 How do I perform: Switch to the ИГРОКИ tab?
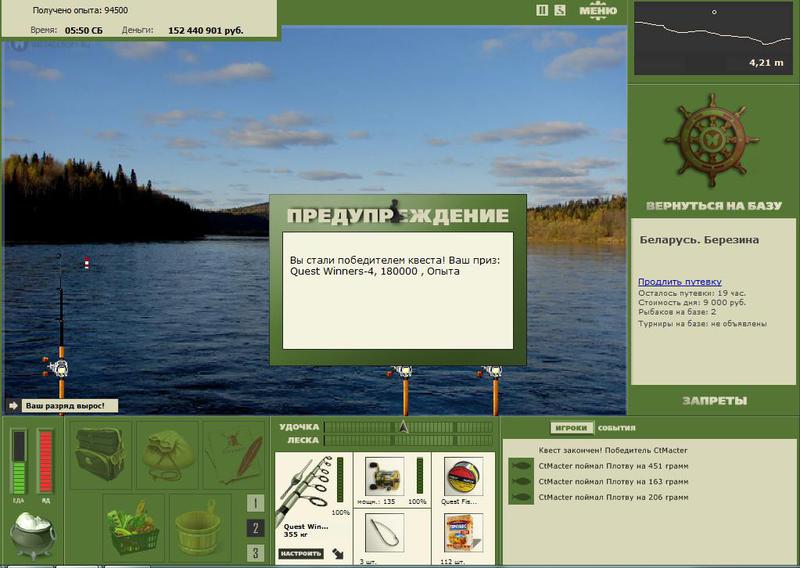coord(572,428)
